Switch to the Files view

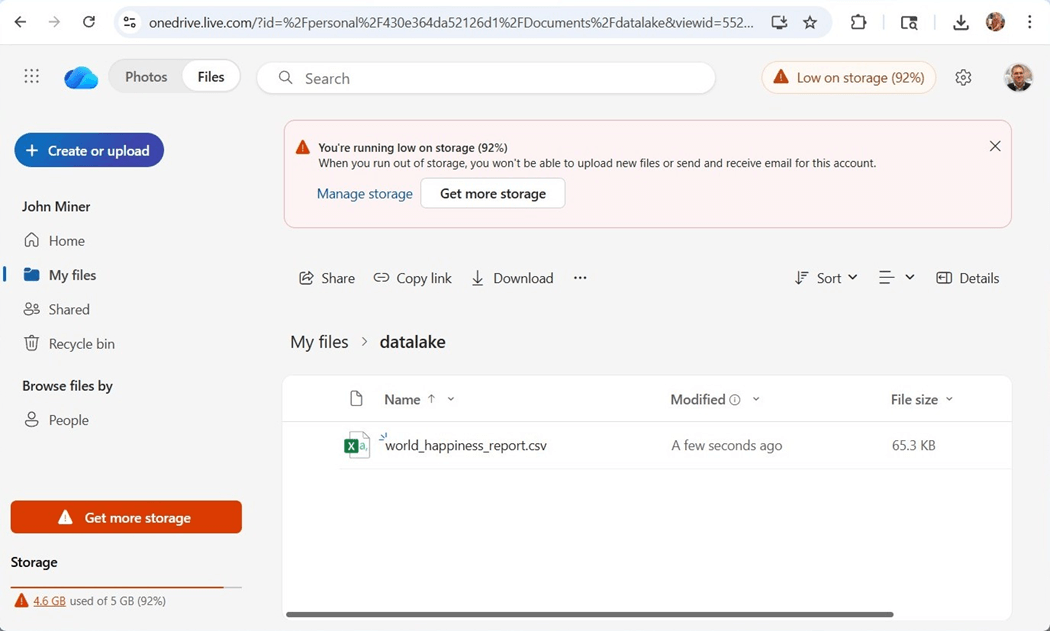[211, 77]
